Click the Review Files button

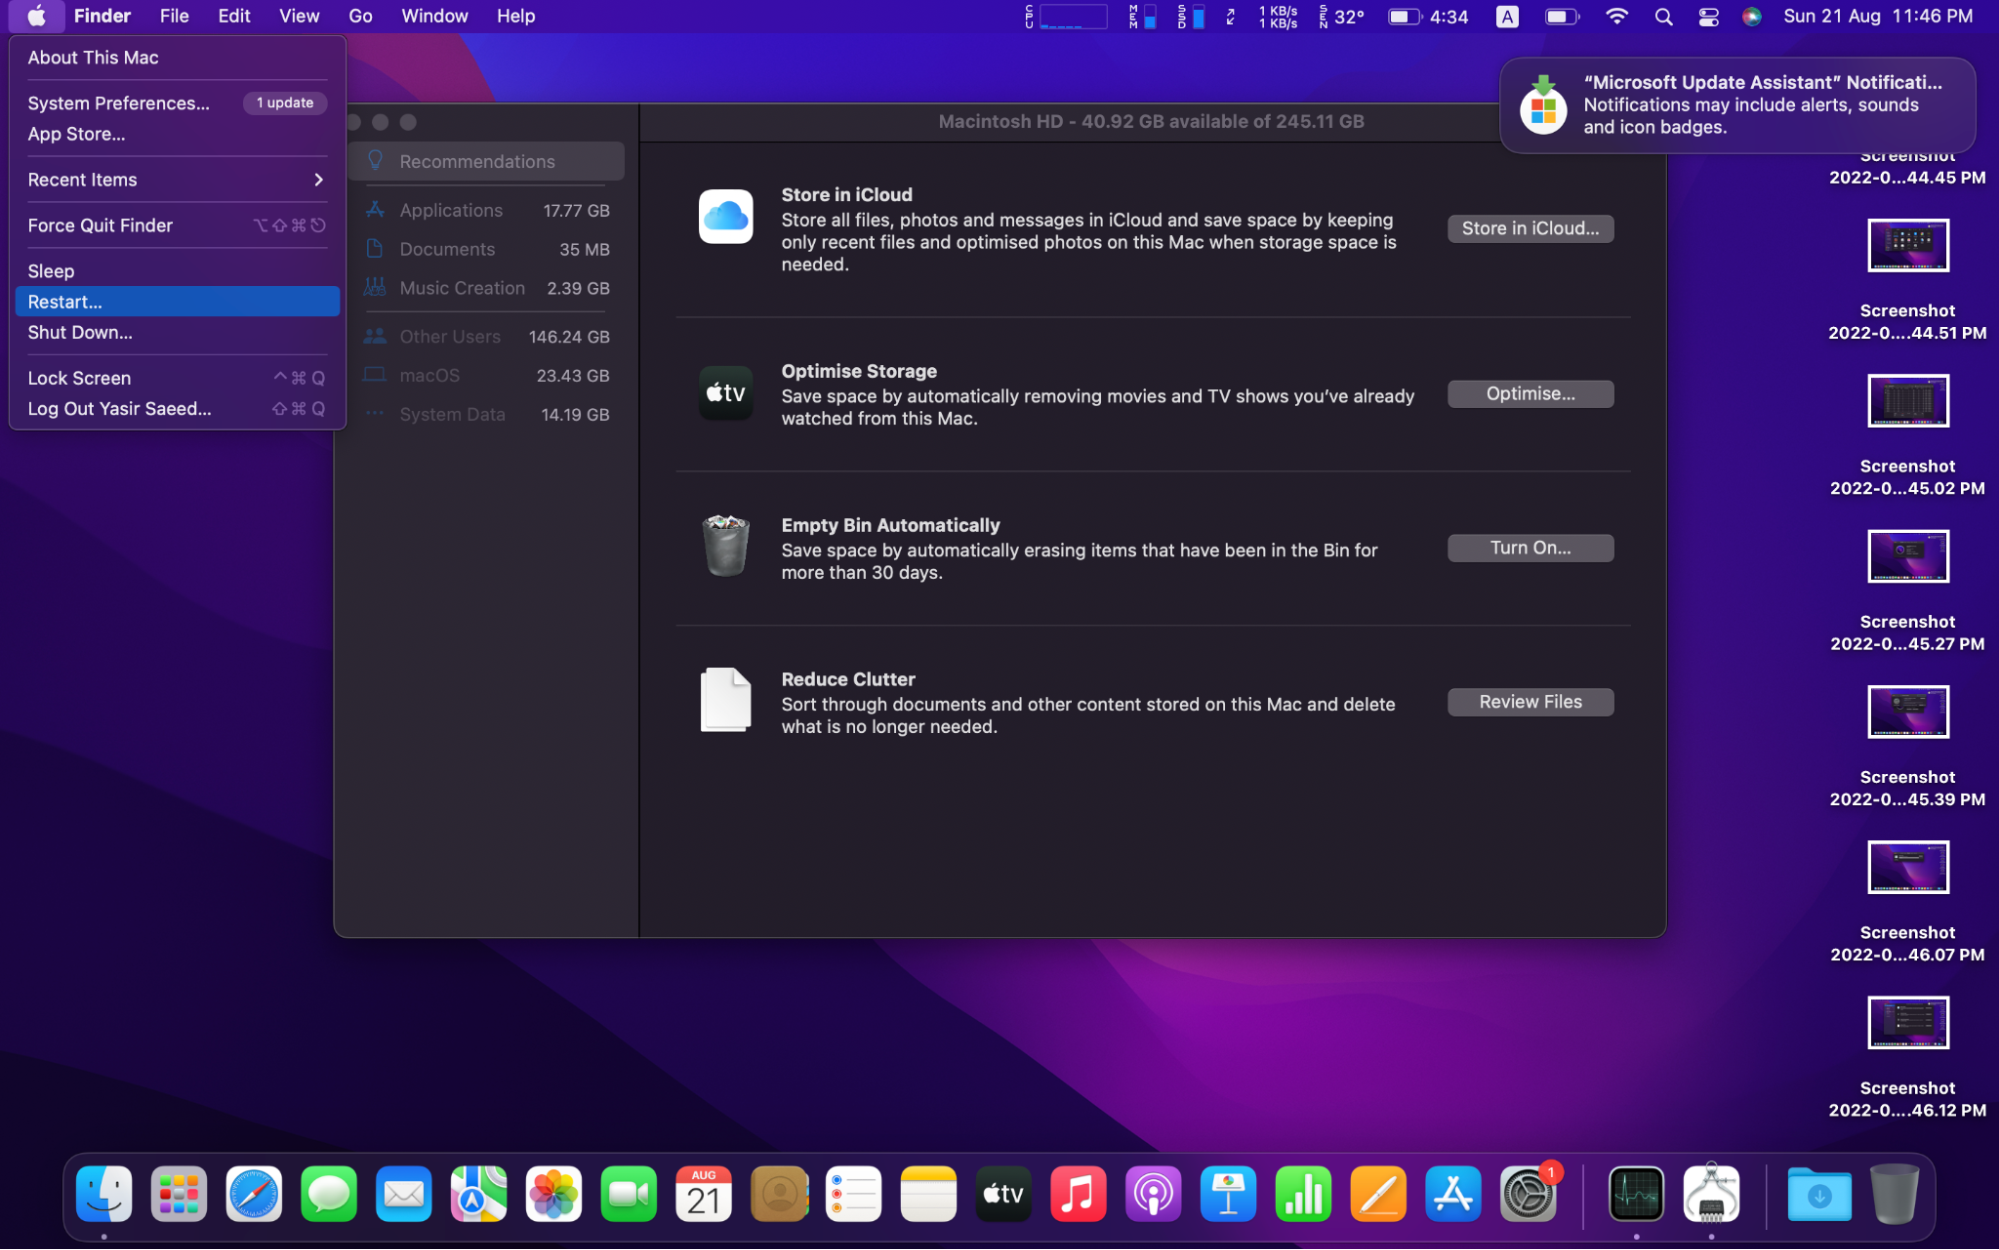pyautogui.click(x=1530, y=702)
